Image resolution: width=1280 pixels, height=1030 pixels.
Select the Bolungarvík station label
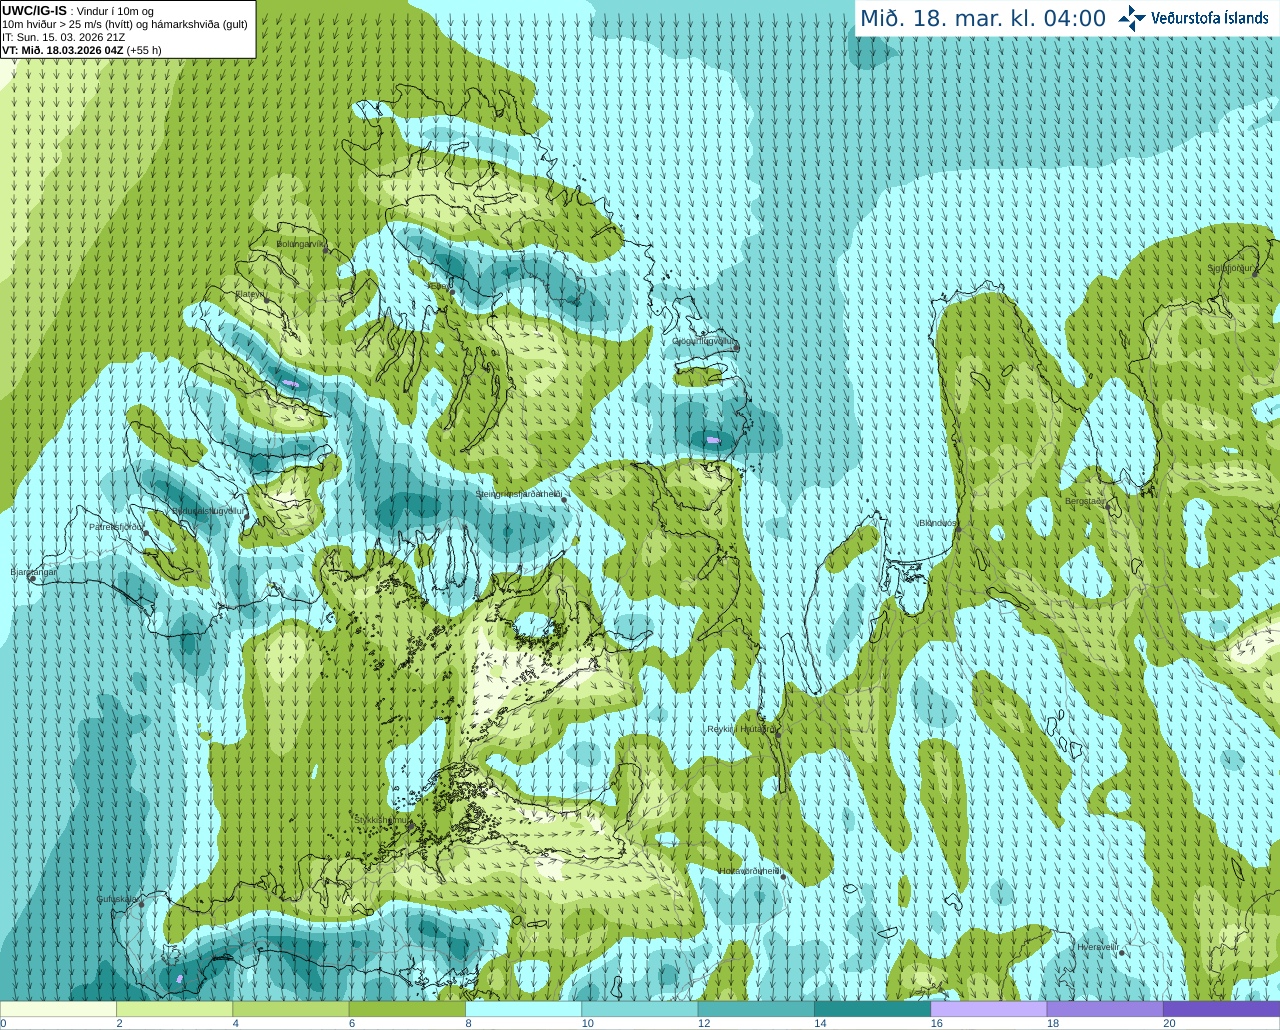301,243
